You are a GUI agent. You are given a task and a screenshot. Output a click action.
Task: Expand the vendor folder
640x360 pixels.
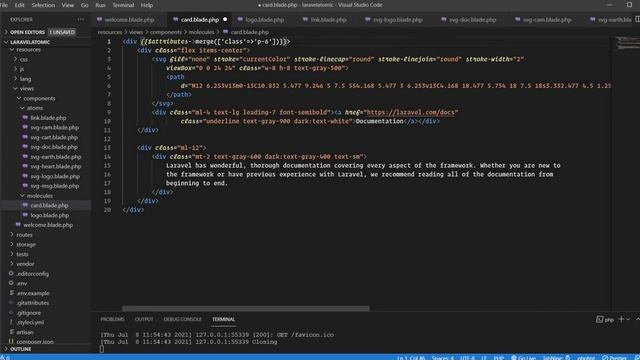(12, 264)
